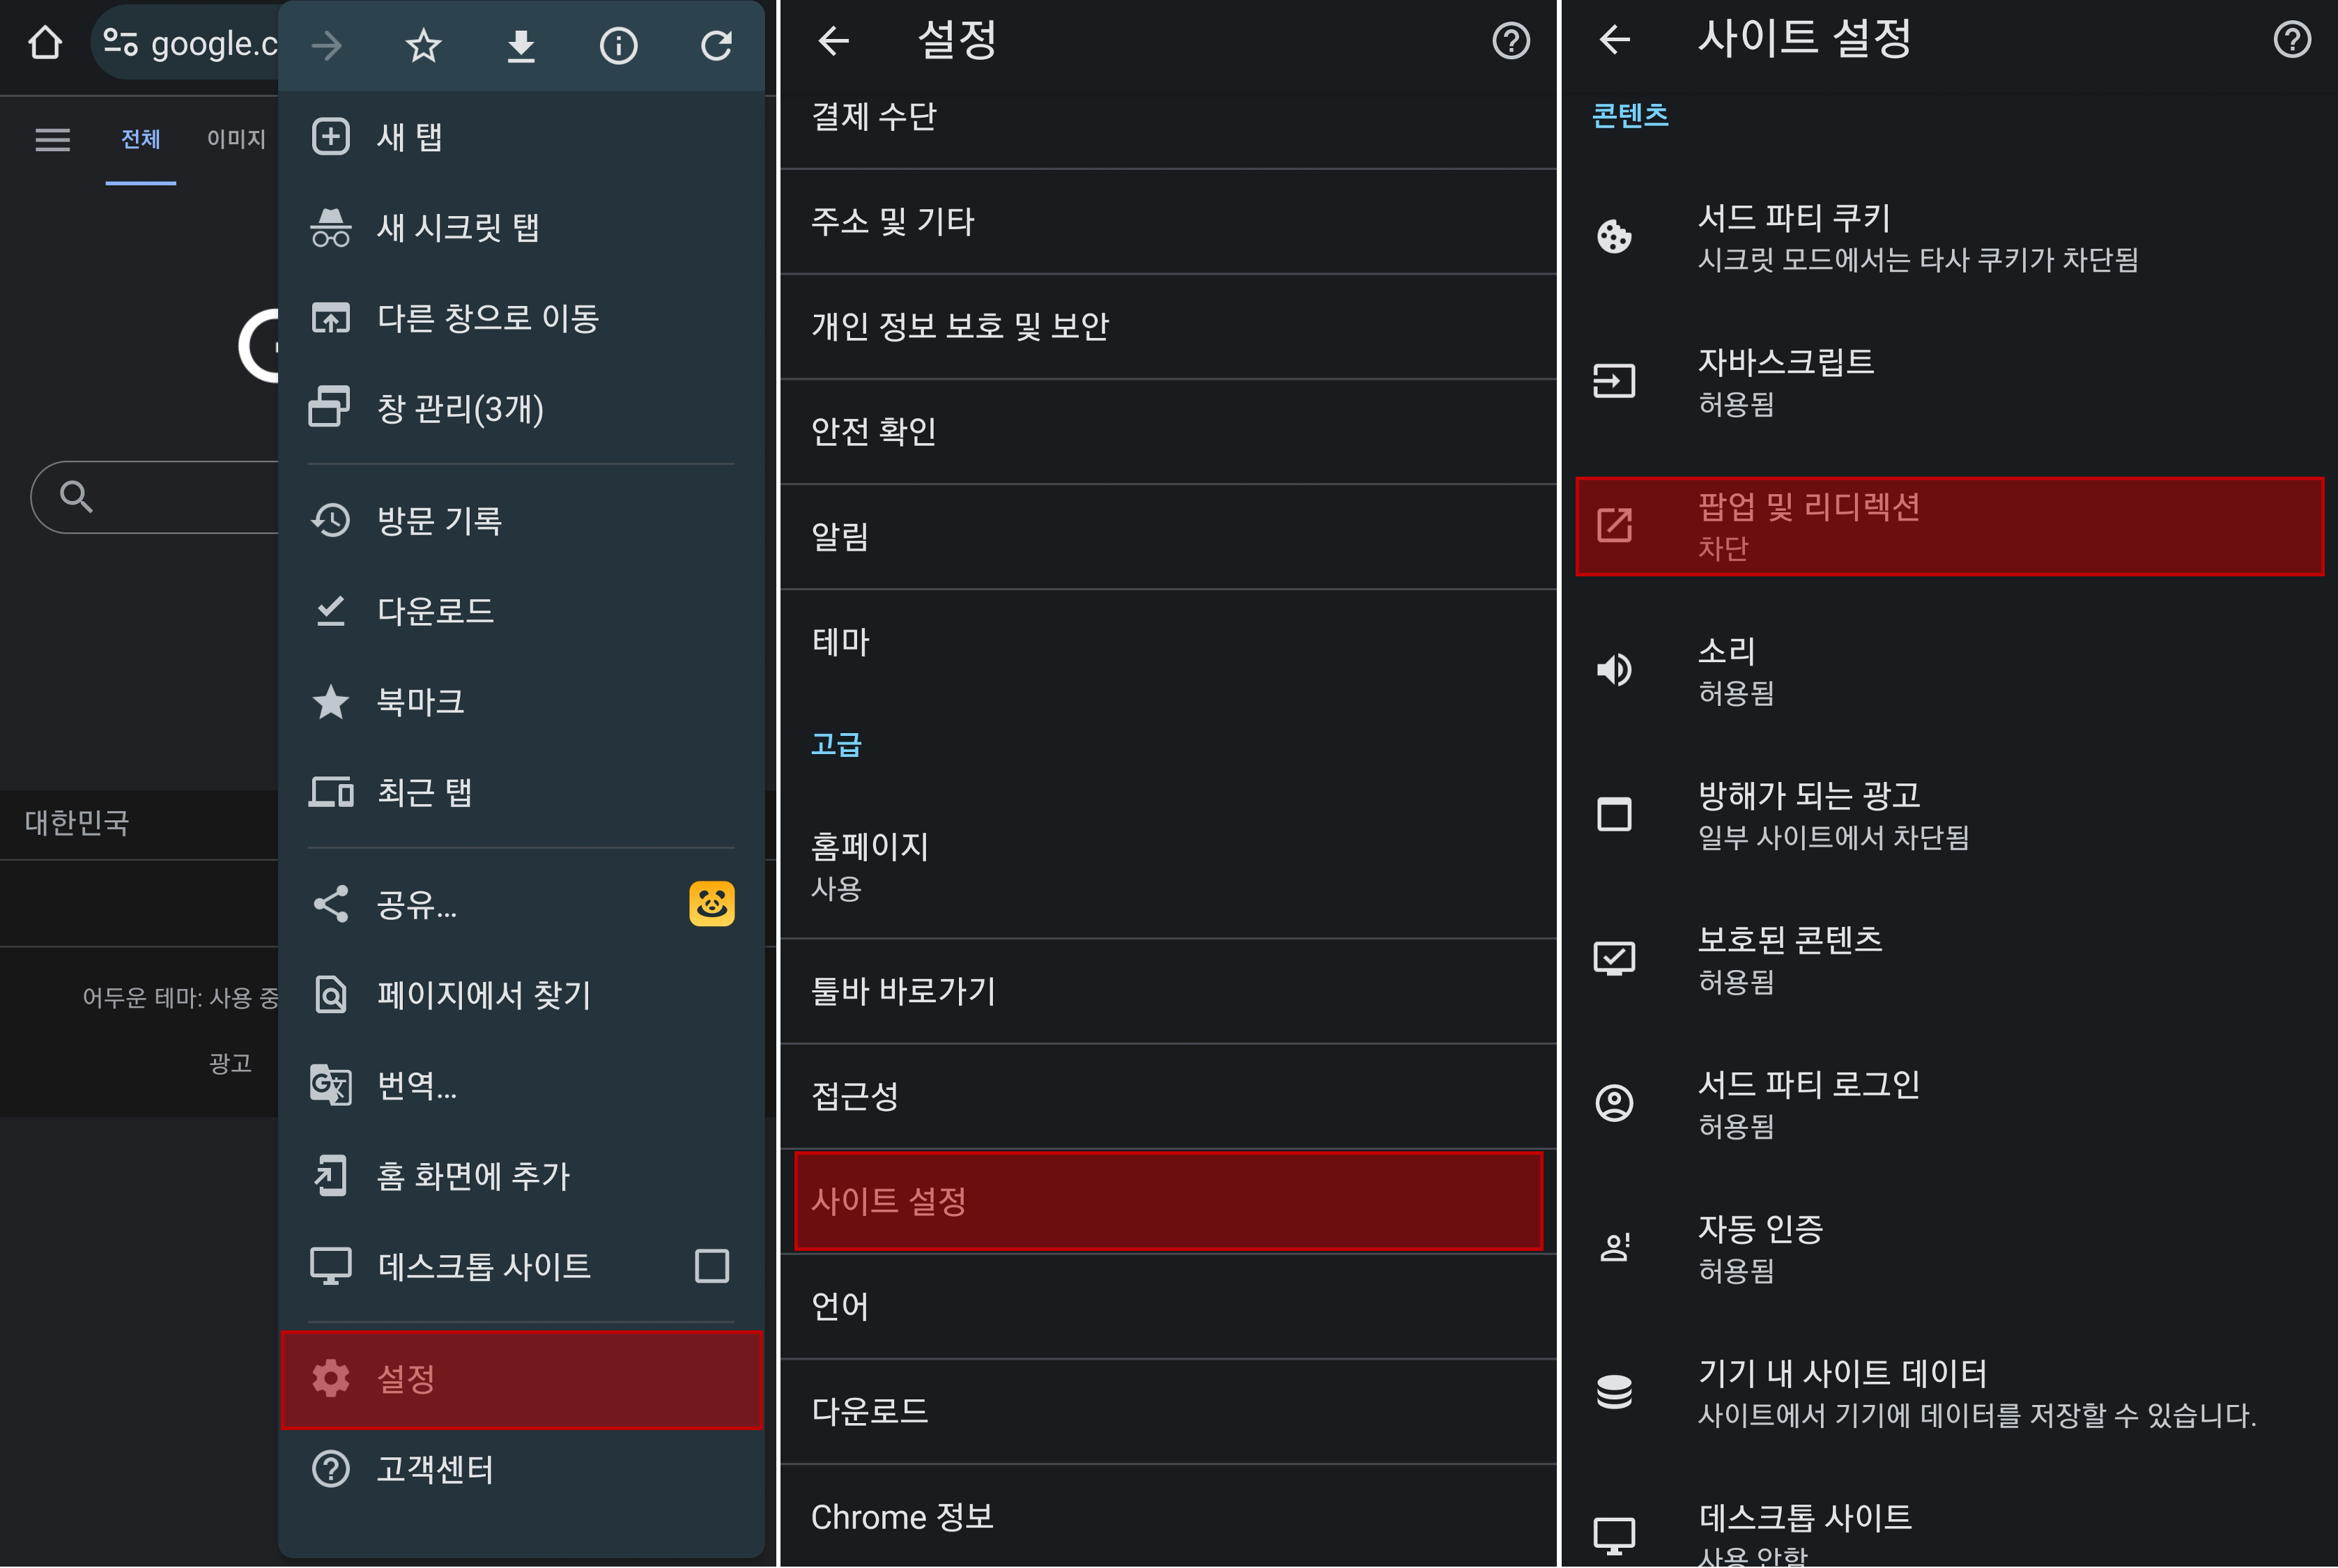Tap the home icon next to the address bar
Screen dimensions: 2338x1568
point(44,42)
